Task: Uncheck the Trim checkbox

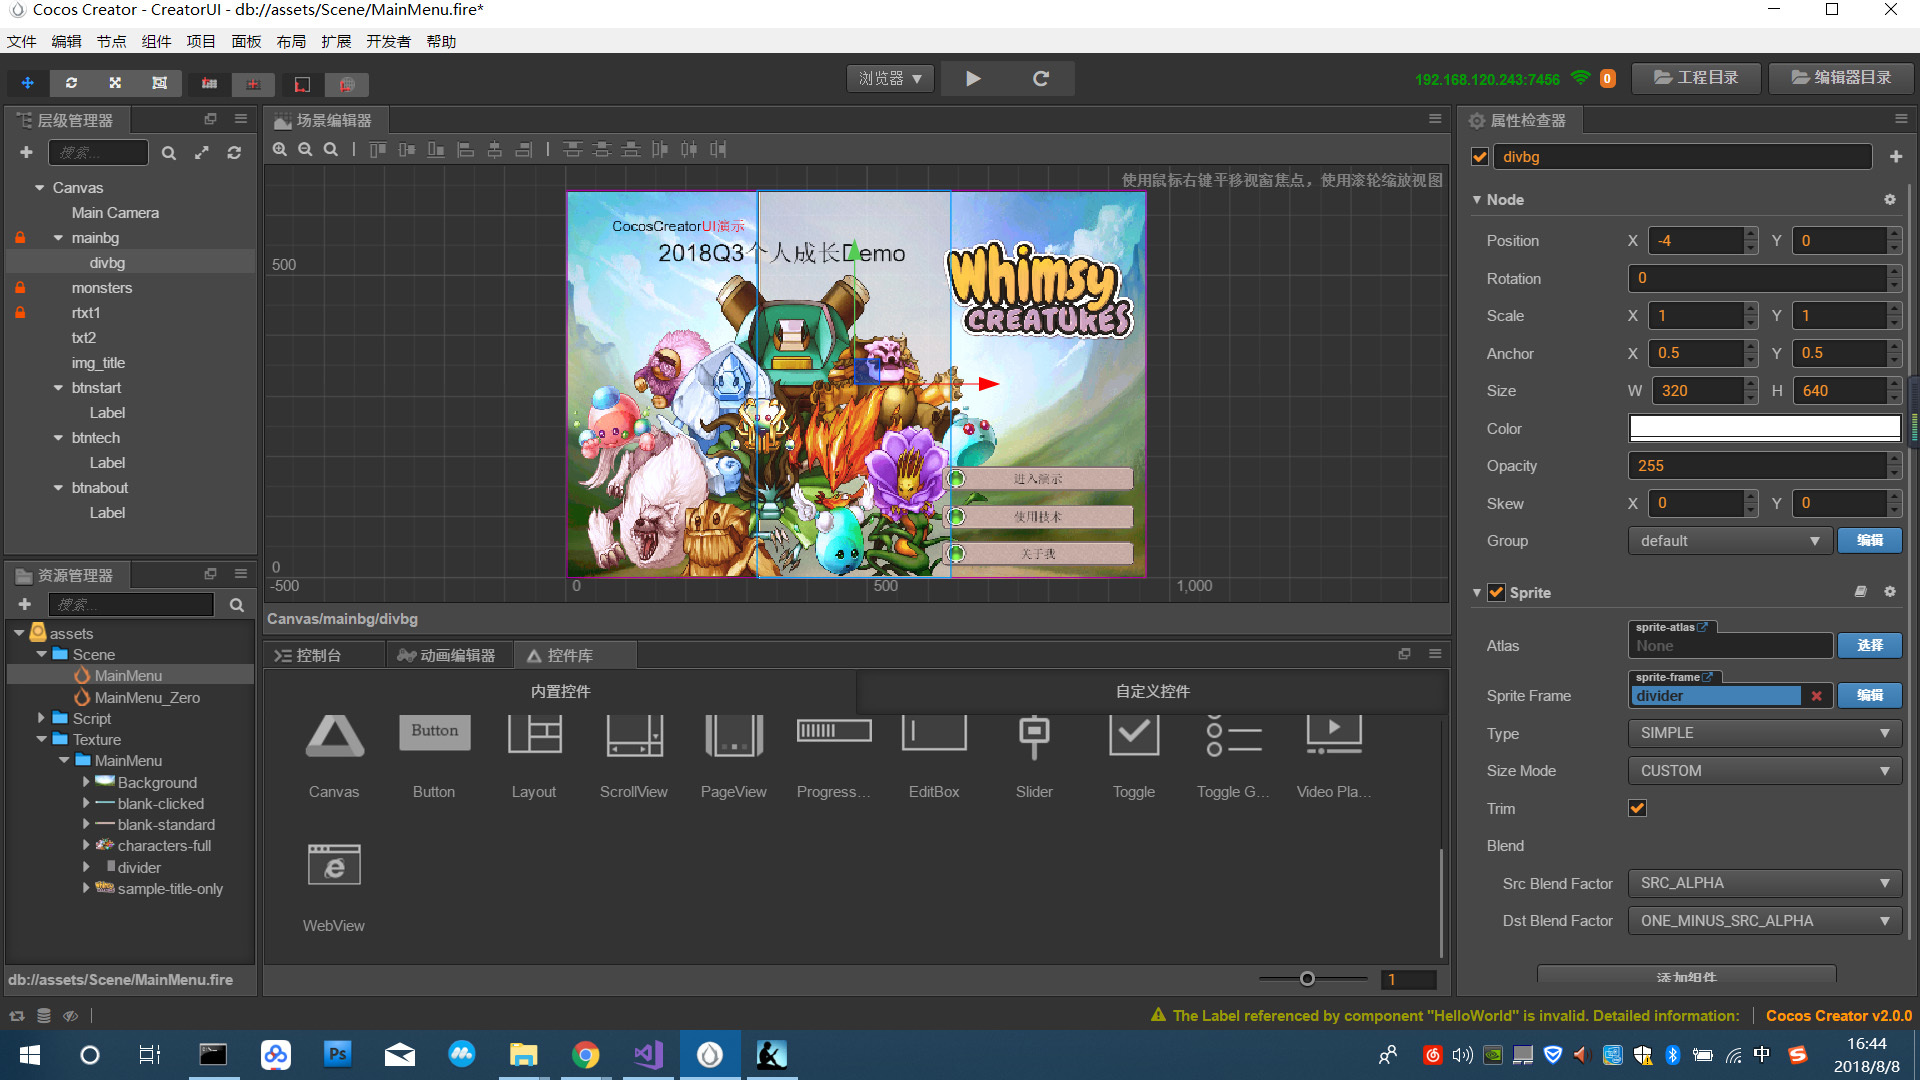Action: (x=1637, y=808)
